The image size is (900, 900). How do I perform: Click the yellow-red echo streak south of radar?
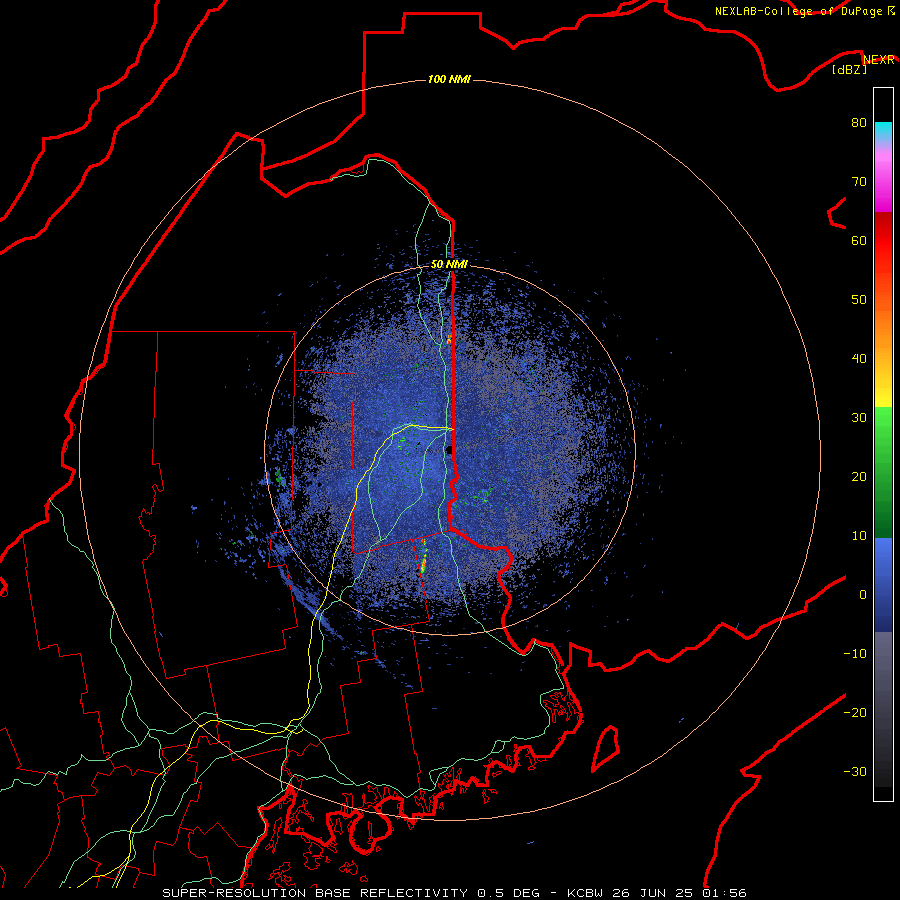424,557
